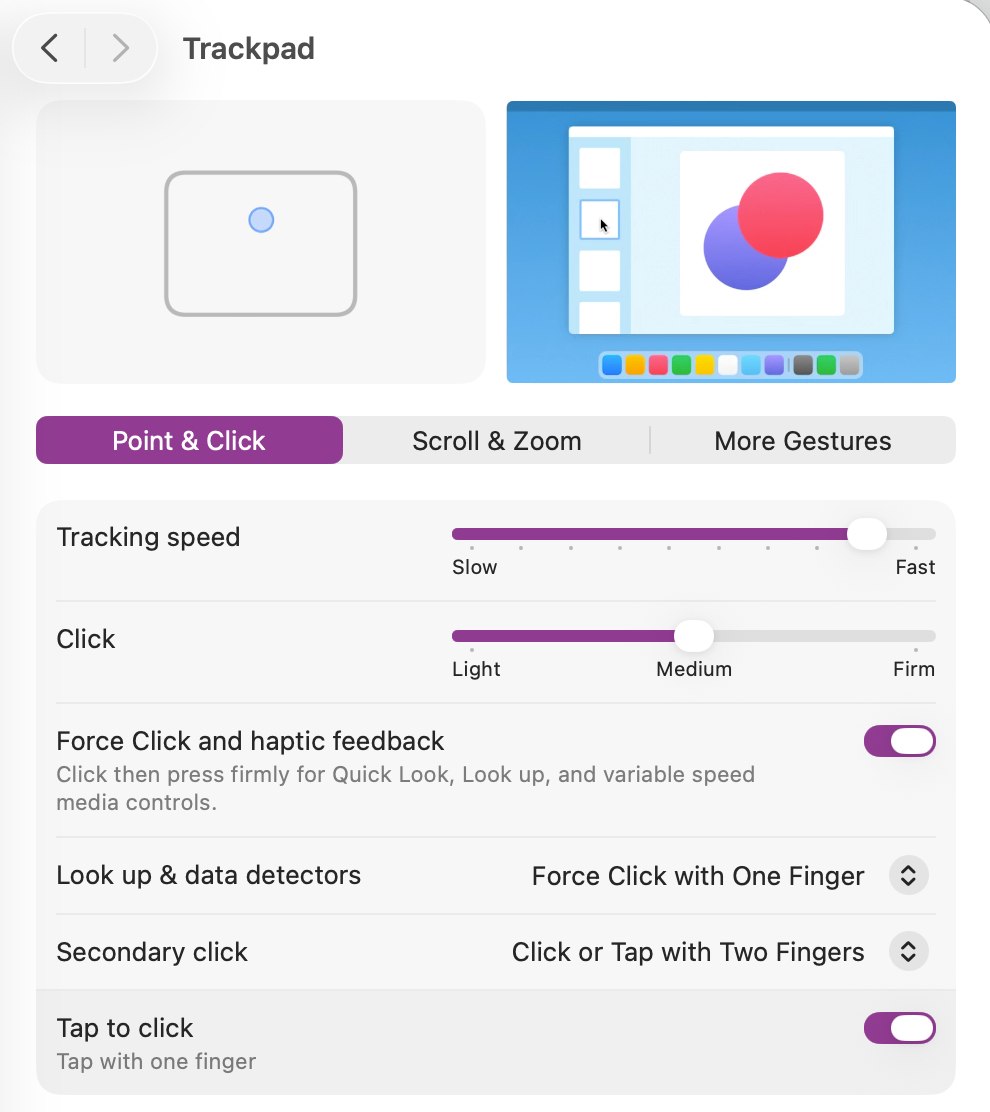Click the selected slide thumbnail in preview

(599, 220)
